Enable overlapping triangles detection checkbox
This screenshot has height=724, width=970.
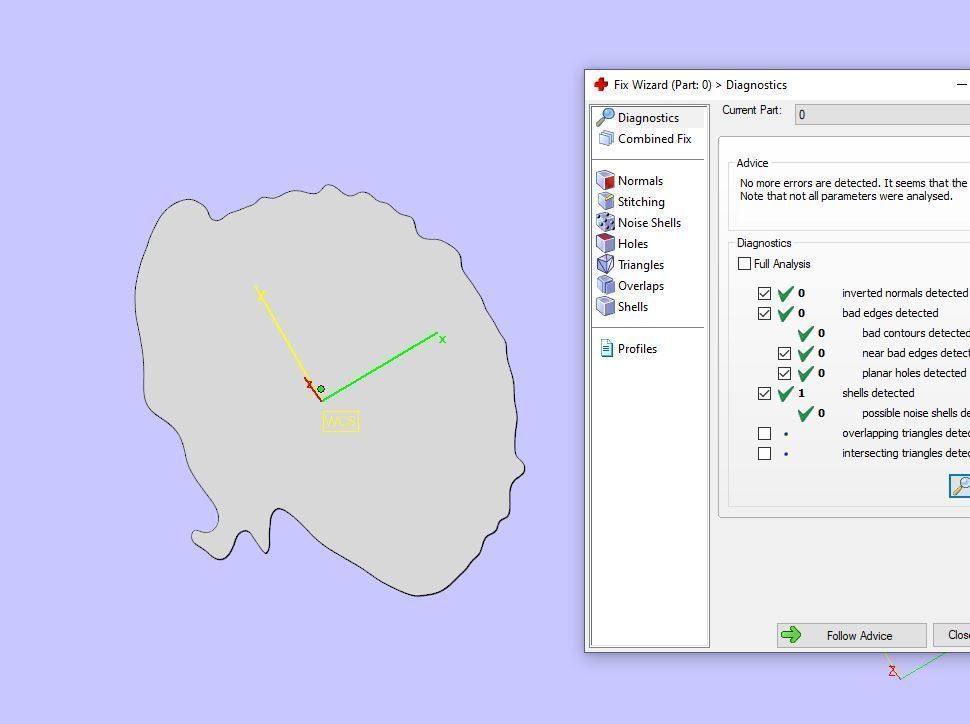765,433
